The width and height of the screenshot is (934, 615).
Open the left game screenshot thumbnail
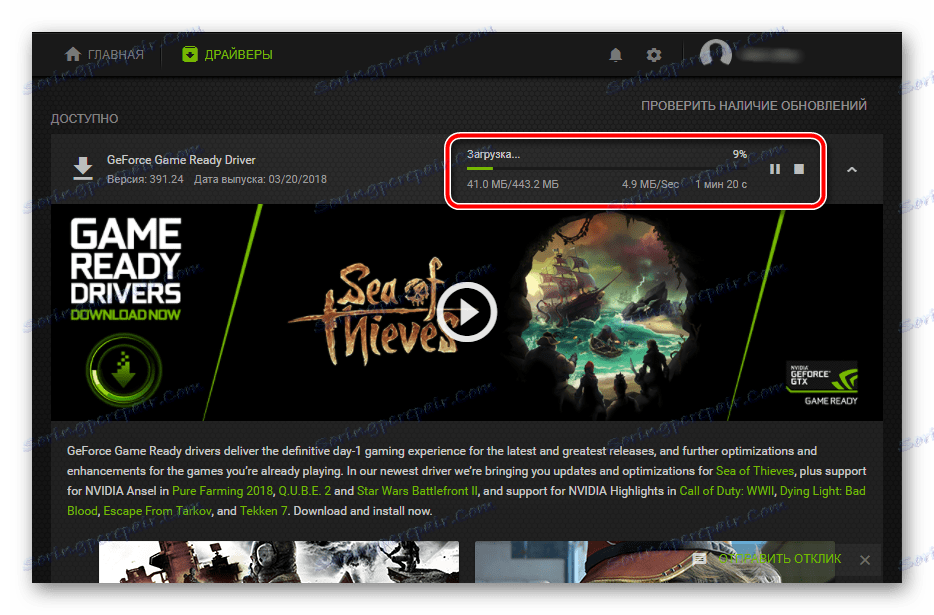click(x=279, y=562)
